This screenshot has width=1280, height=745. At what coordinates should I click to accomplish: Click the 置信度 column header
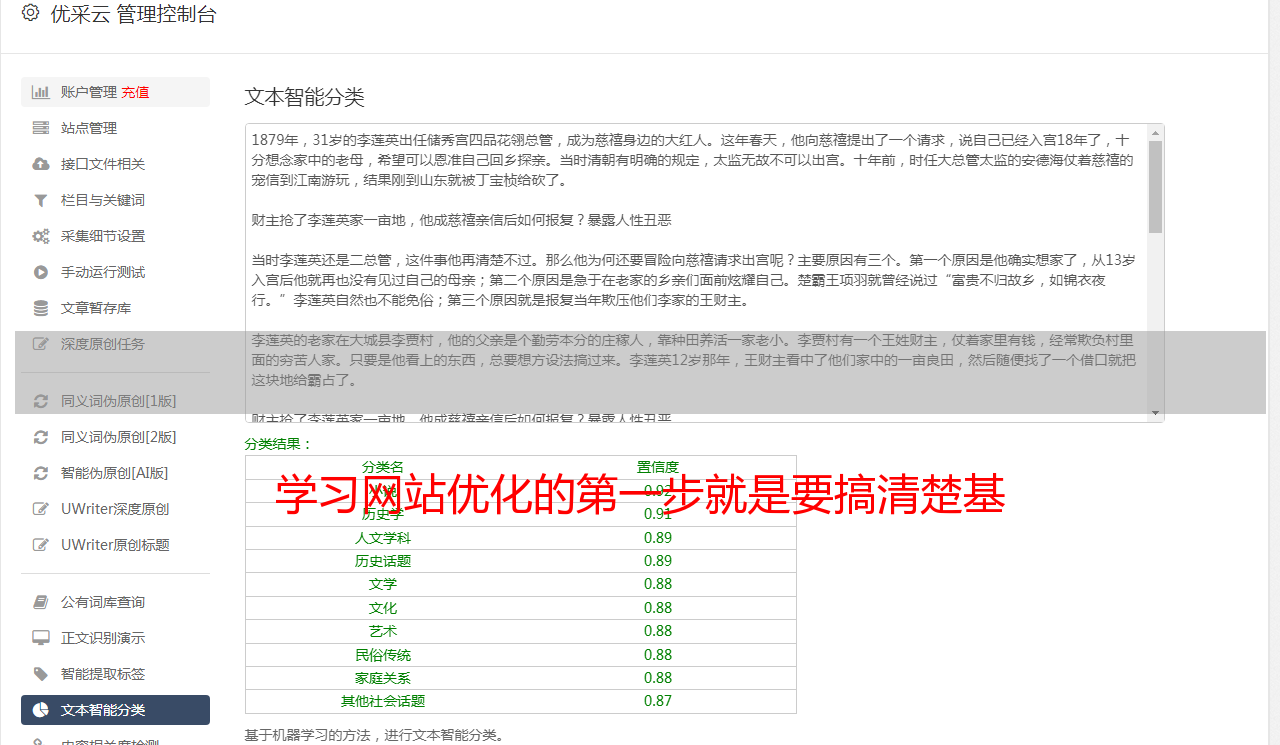click(658, 467)
